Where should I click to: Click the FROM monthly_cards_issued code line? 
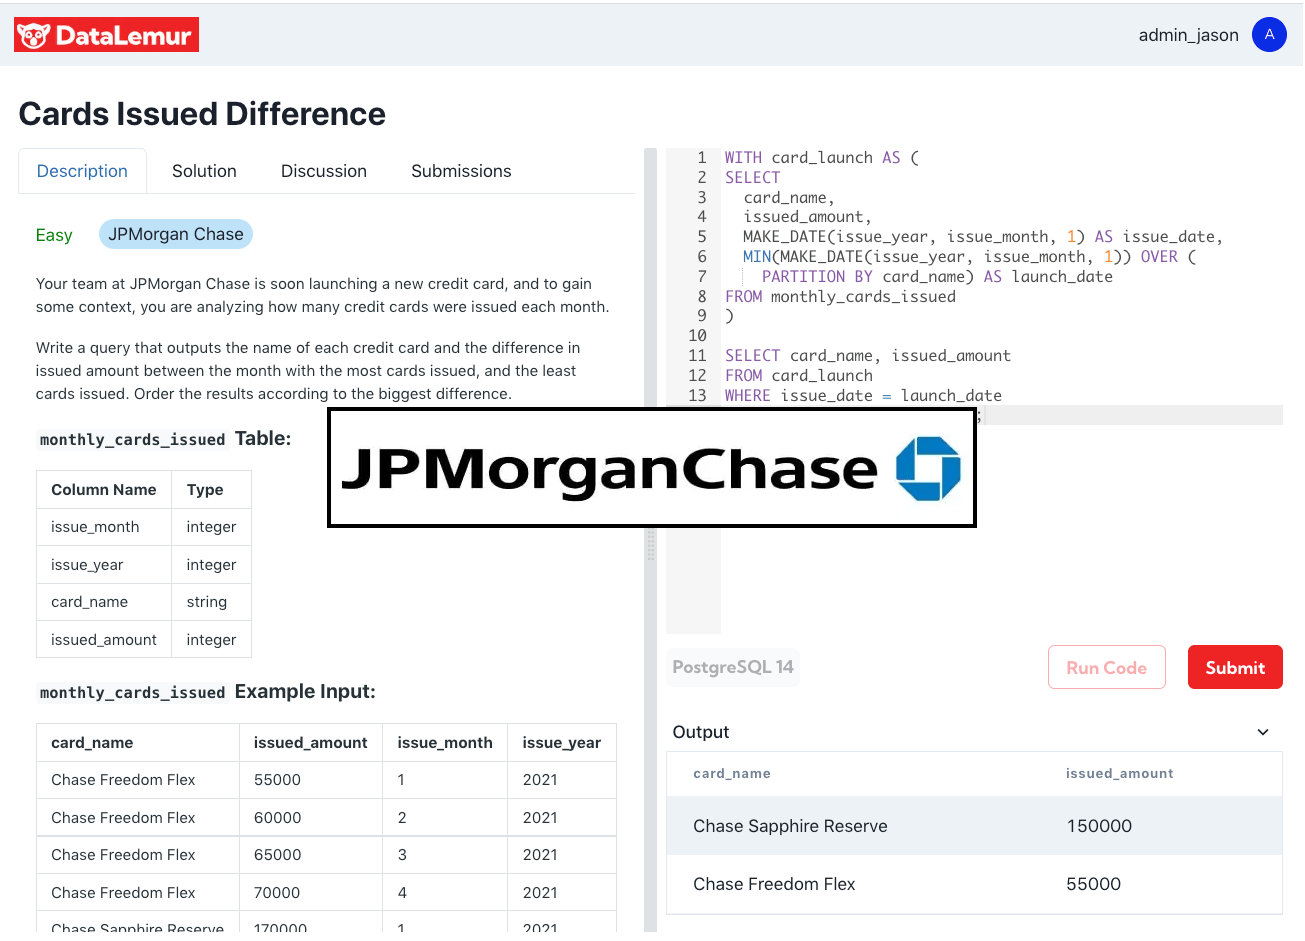coord(840,297)
